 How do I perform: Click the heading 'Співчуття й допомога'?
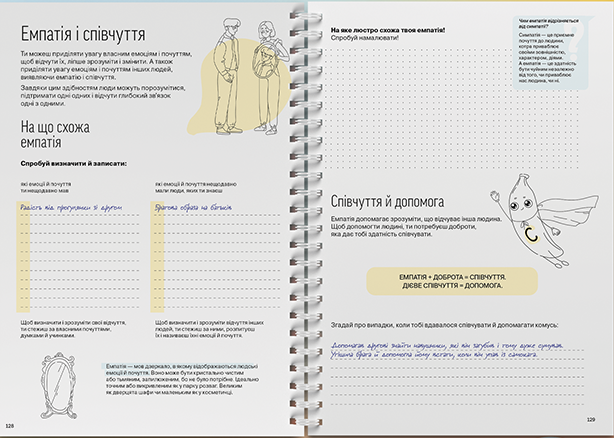387,202
